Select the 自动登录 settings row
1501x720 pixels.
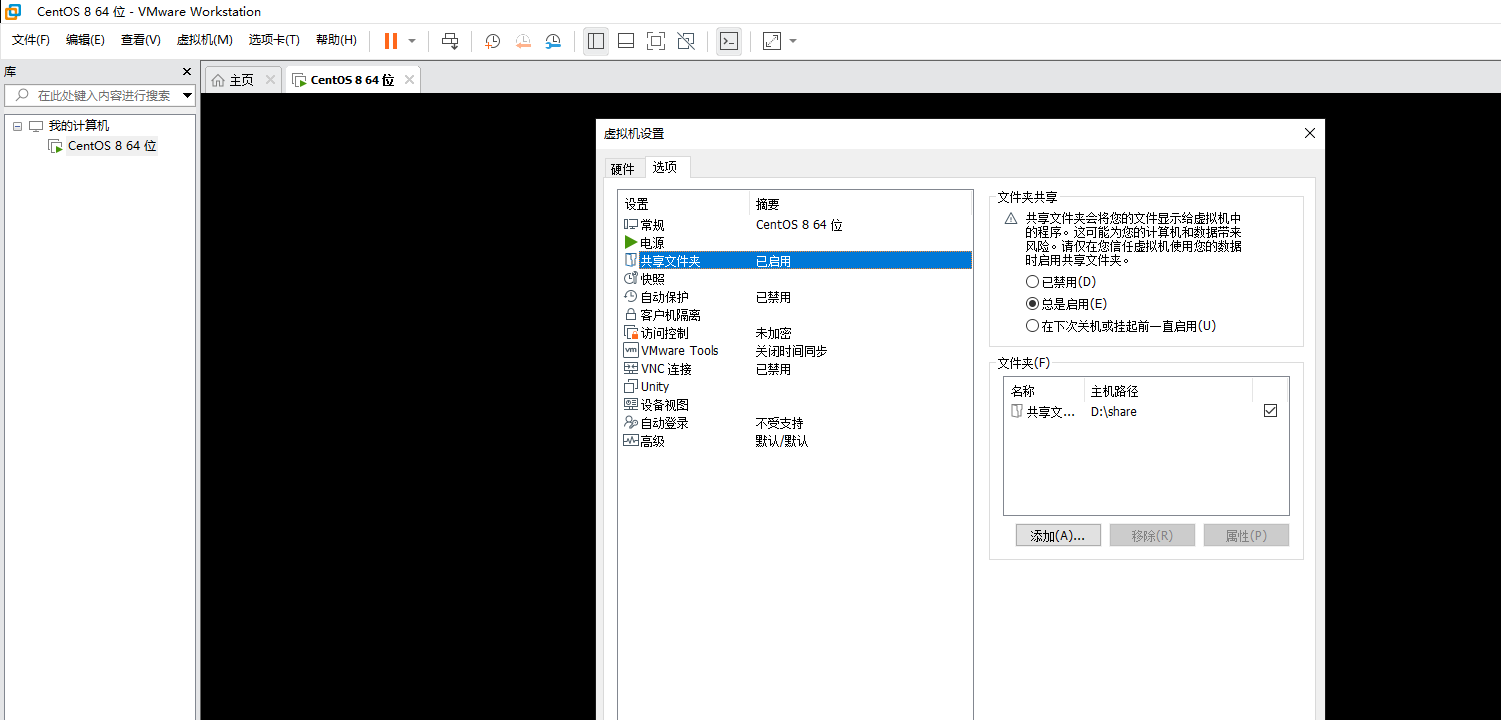tap(795, 423)
